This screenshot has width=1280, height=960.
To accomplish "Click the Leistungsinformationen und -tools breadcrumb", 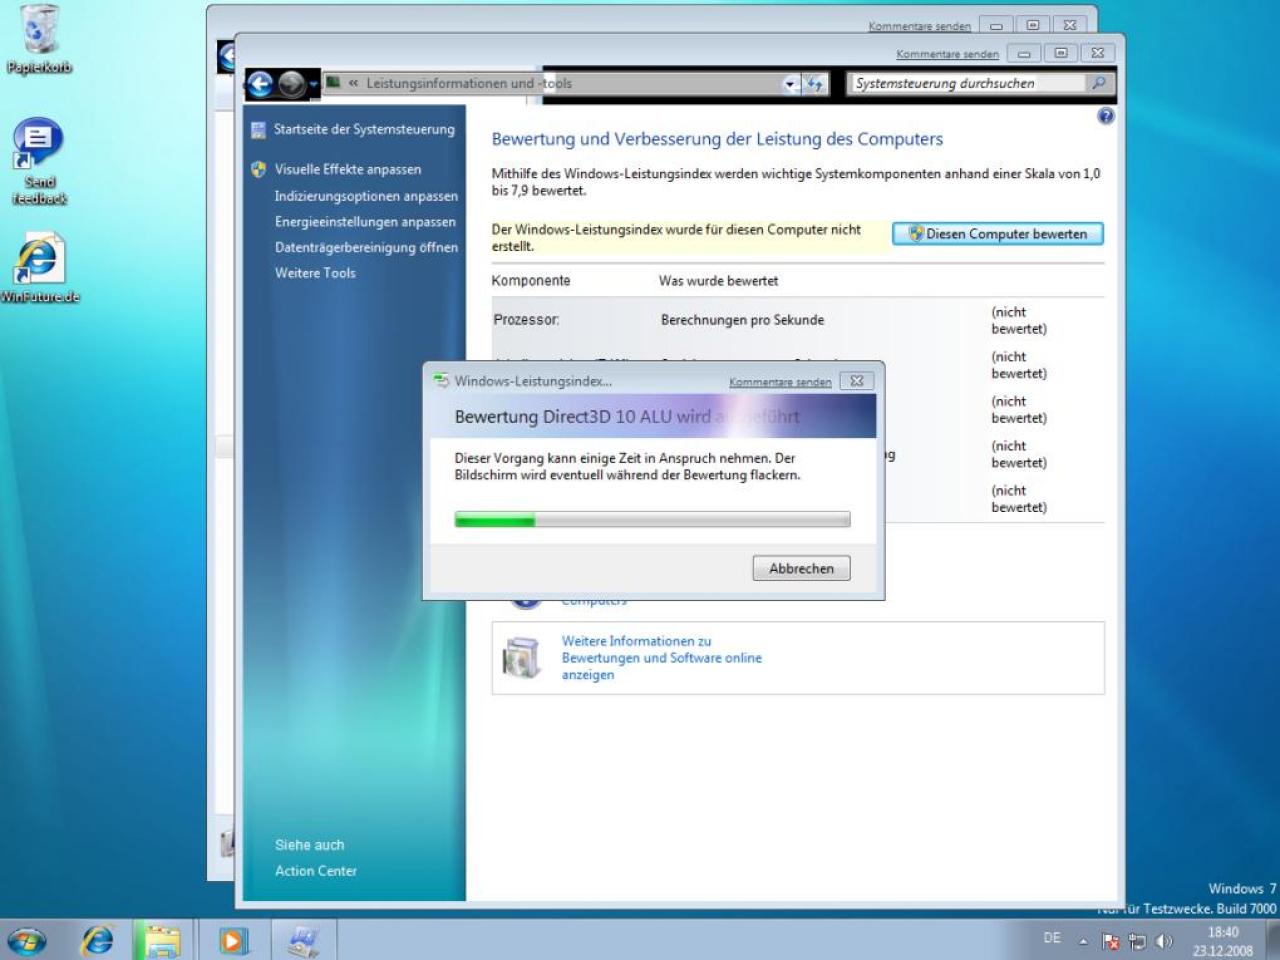I will [469, 84].
